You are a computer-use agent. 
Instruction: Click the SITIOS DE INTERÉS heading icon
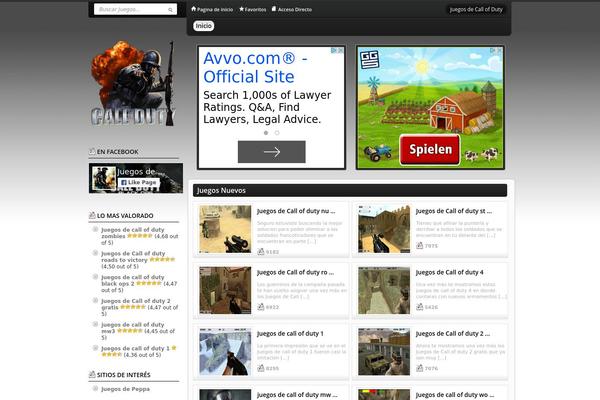tap(92, 374)
